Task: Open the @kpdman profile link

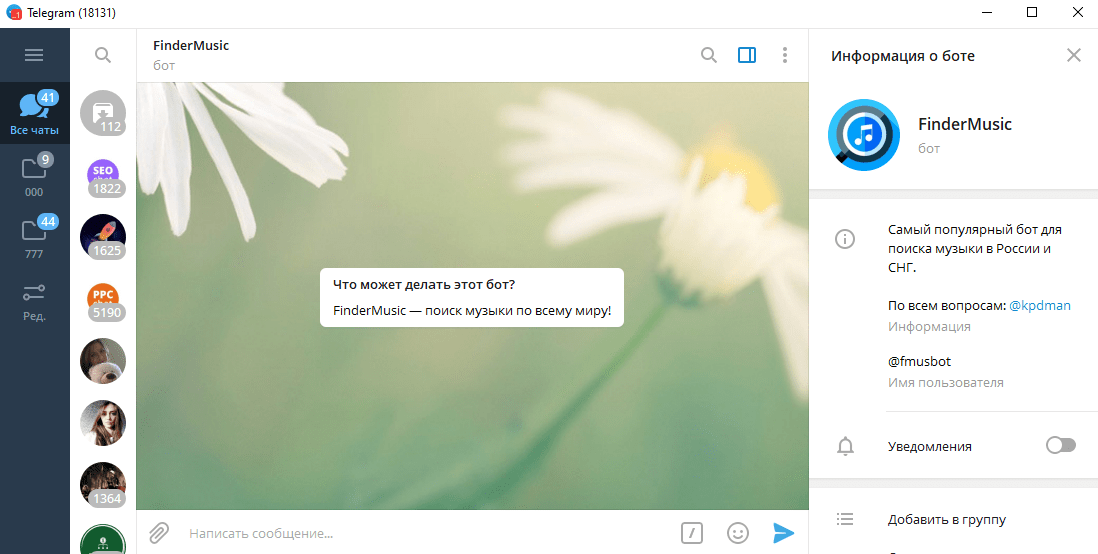Action: tap(1039, 305)
